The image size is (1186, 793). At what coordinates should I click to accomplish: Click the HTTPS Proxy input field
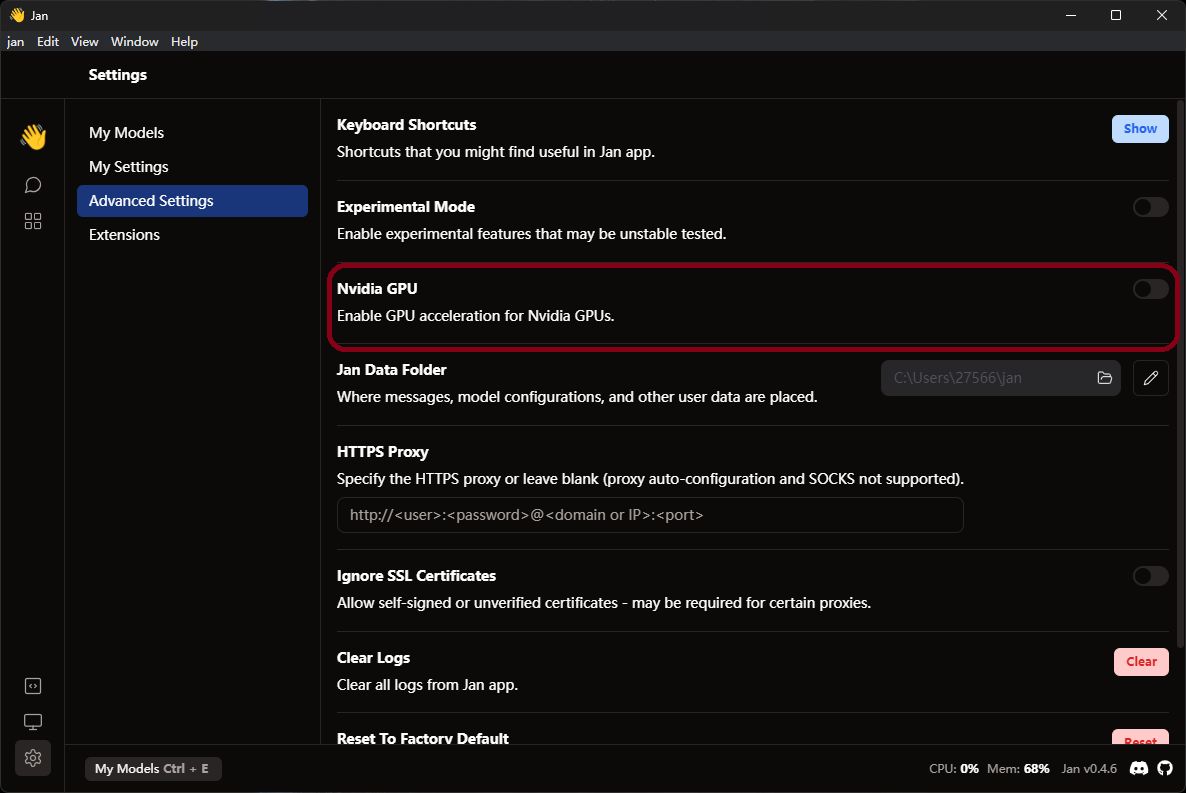[650, 515]
